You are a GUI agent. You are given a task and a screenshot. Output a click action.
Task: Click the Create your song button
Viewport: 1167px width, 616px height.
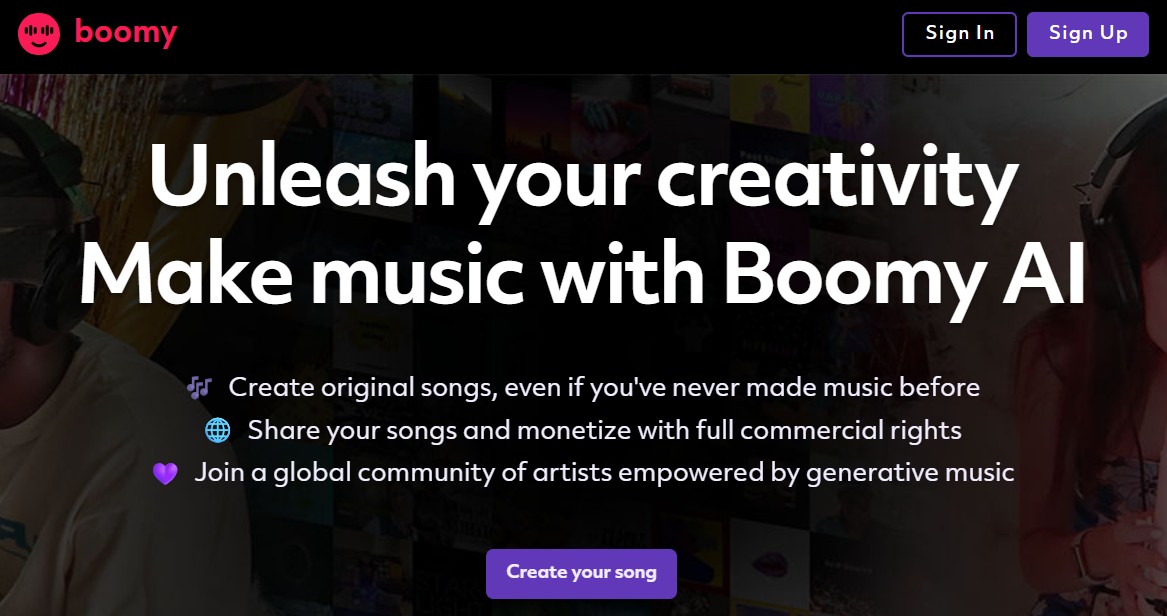[x=581, y=573]
